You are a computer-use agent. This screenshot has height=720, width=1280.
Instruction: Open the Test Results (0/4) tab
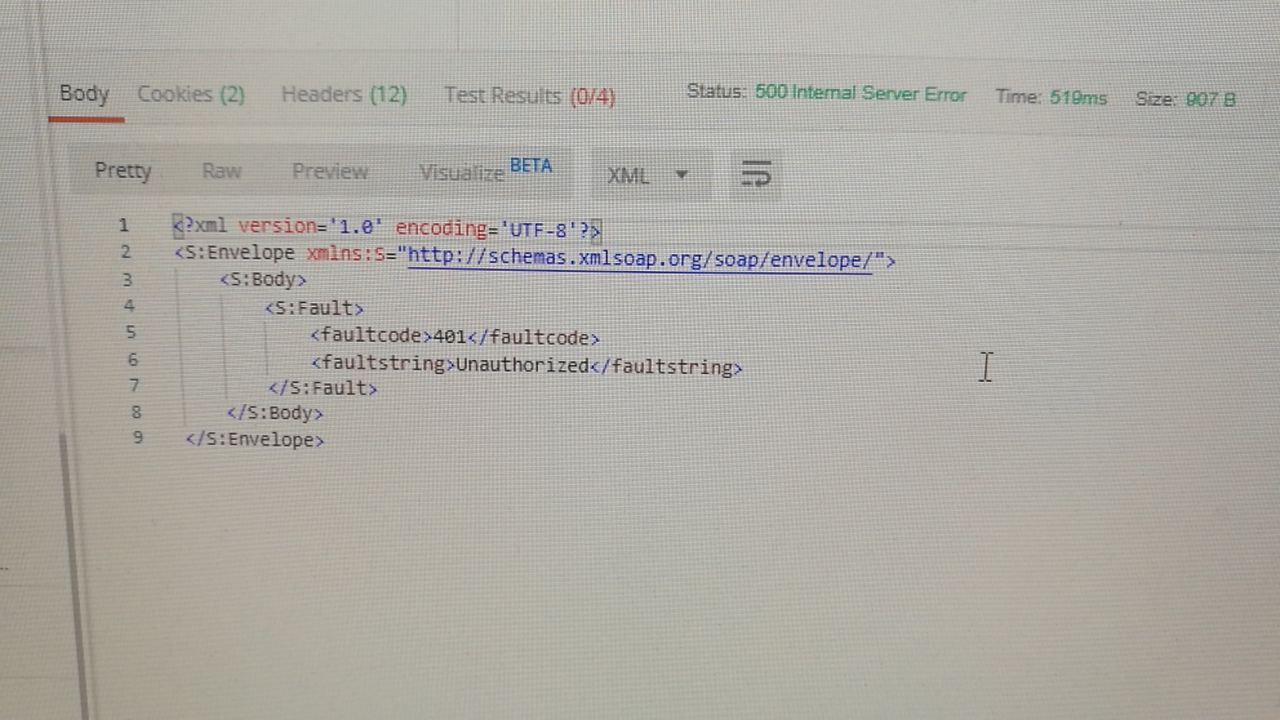pyautogui.click(x=530, y=96)
